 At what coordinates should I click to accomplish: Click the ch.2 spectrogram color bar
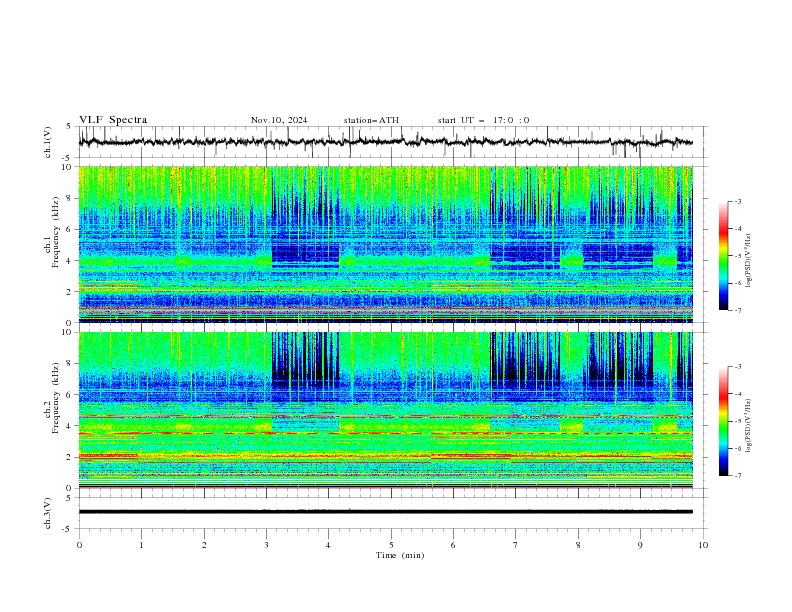click(723, 421)
